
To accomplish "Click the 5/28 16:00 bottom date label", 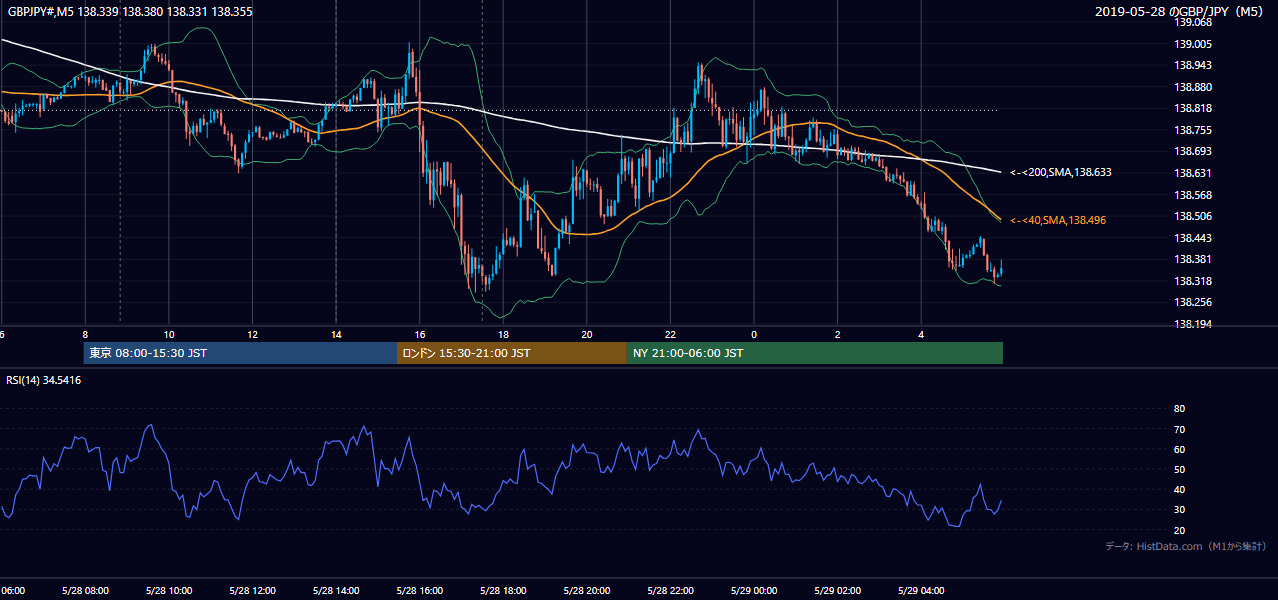I will [420, 590].
